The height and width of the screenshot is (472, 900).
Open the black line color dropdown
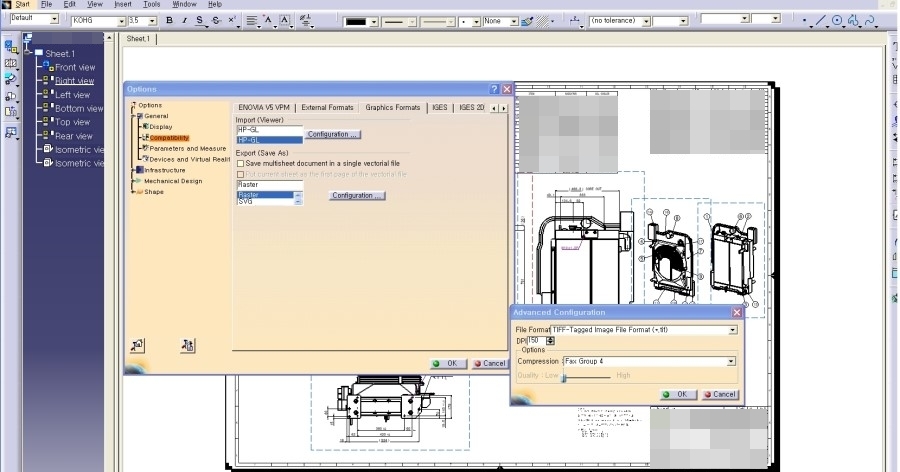pos(374,22)
